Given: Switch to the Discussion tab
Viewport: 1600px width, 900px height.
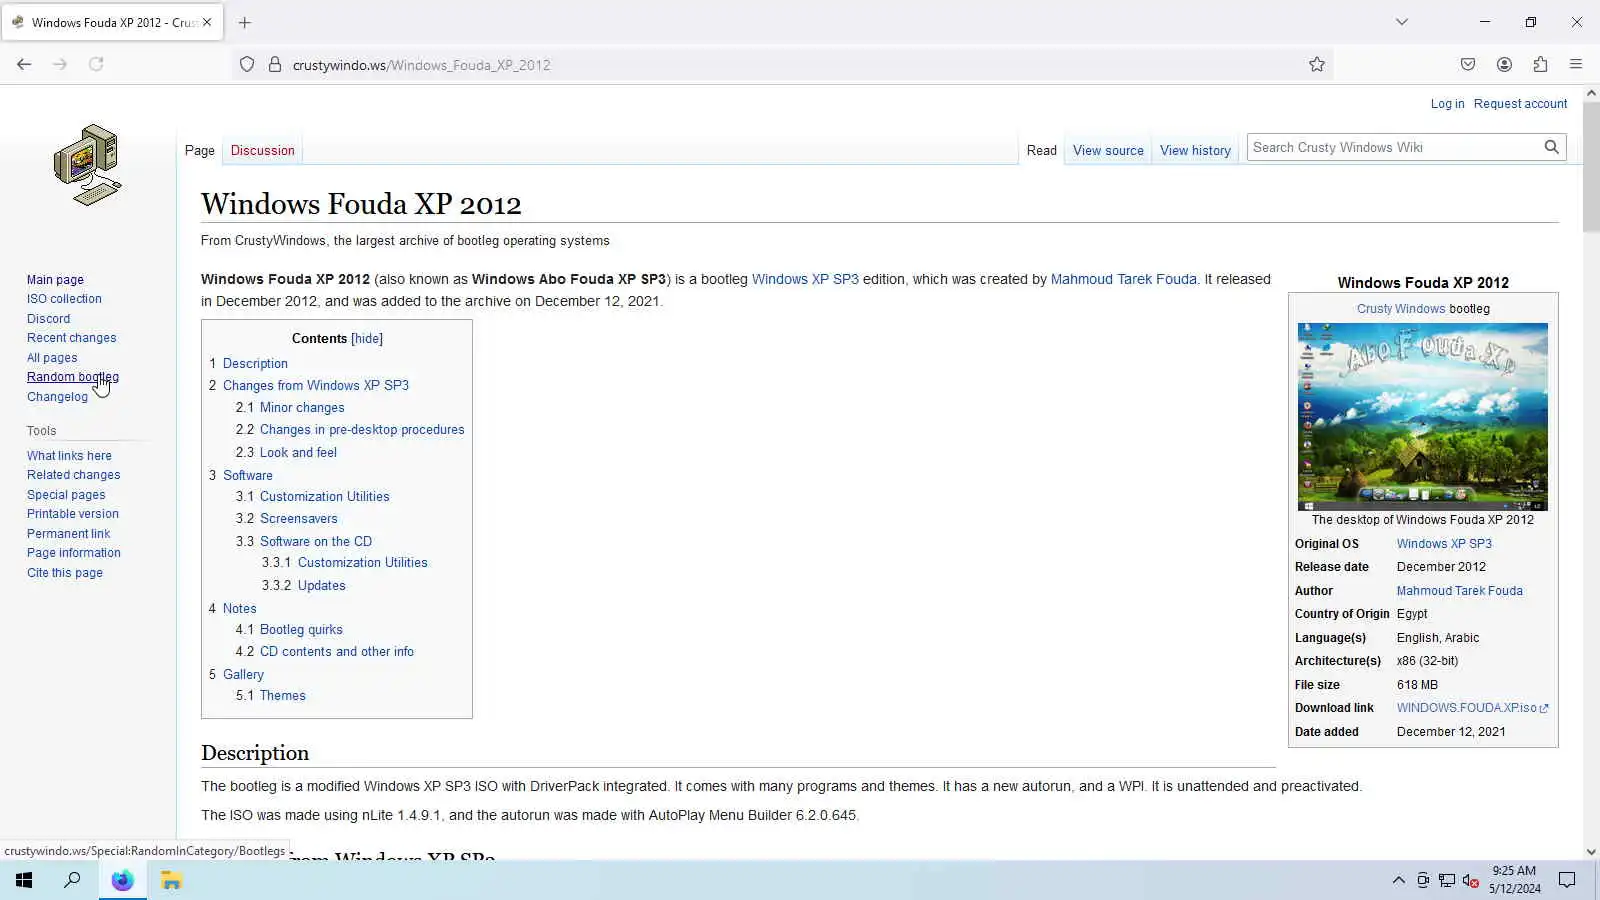Looking at the screenshot, I should point(262,151).
